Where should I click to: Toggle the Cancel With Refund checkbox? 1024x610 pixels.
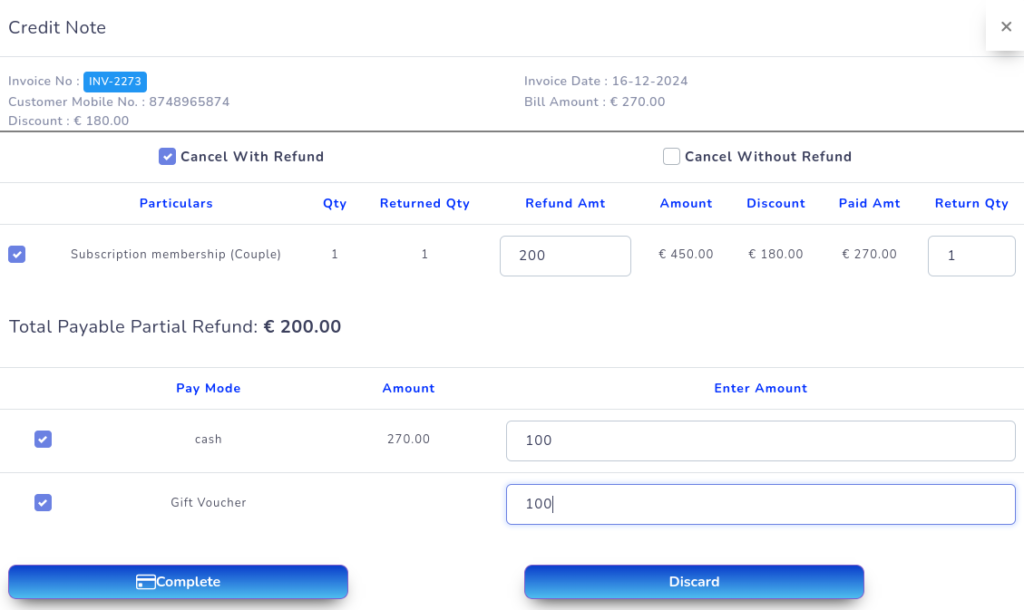pos(167,156)
